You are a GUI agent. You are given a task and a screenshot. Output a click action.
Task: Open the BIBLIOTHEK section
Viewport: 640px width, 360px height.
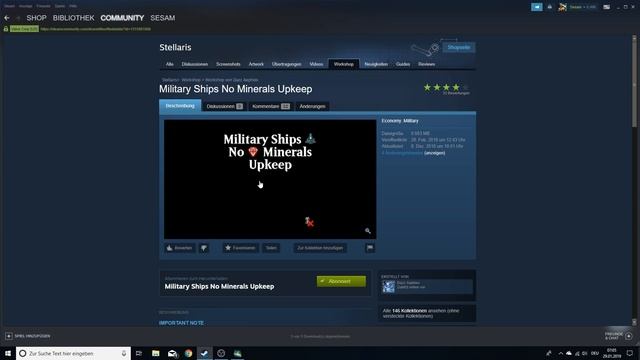coord(73,18)
